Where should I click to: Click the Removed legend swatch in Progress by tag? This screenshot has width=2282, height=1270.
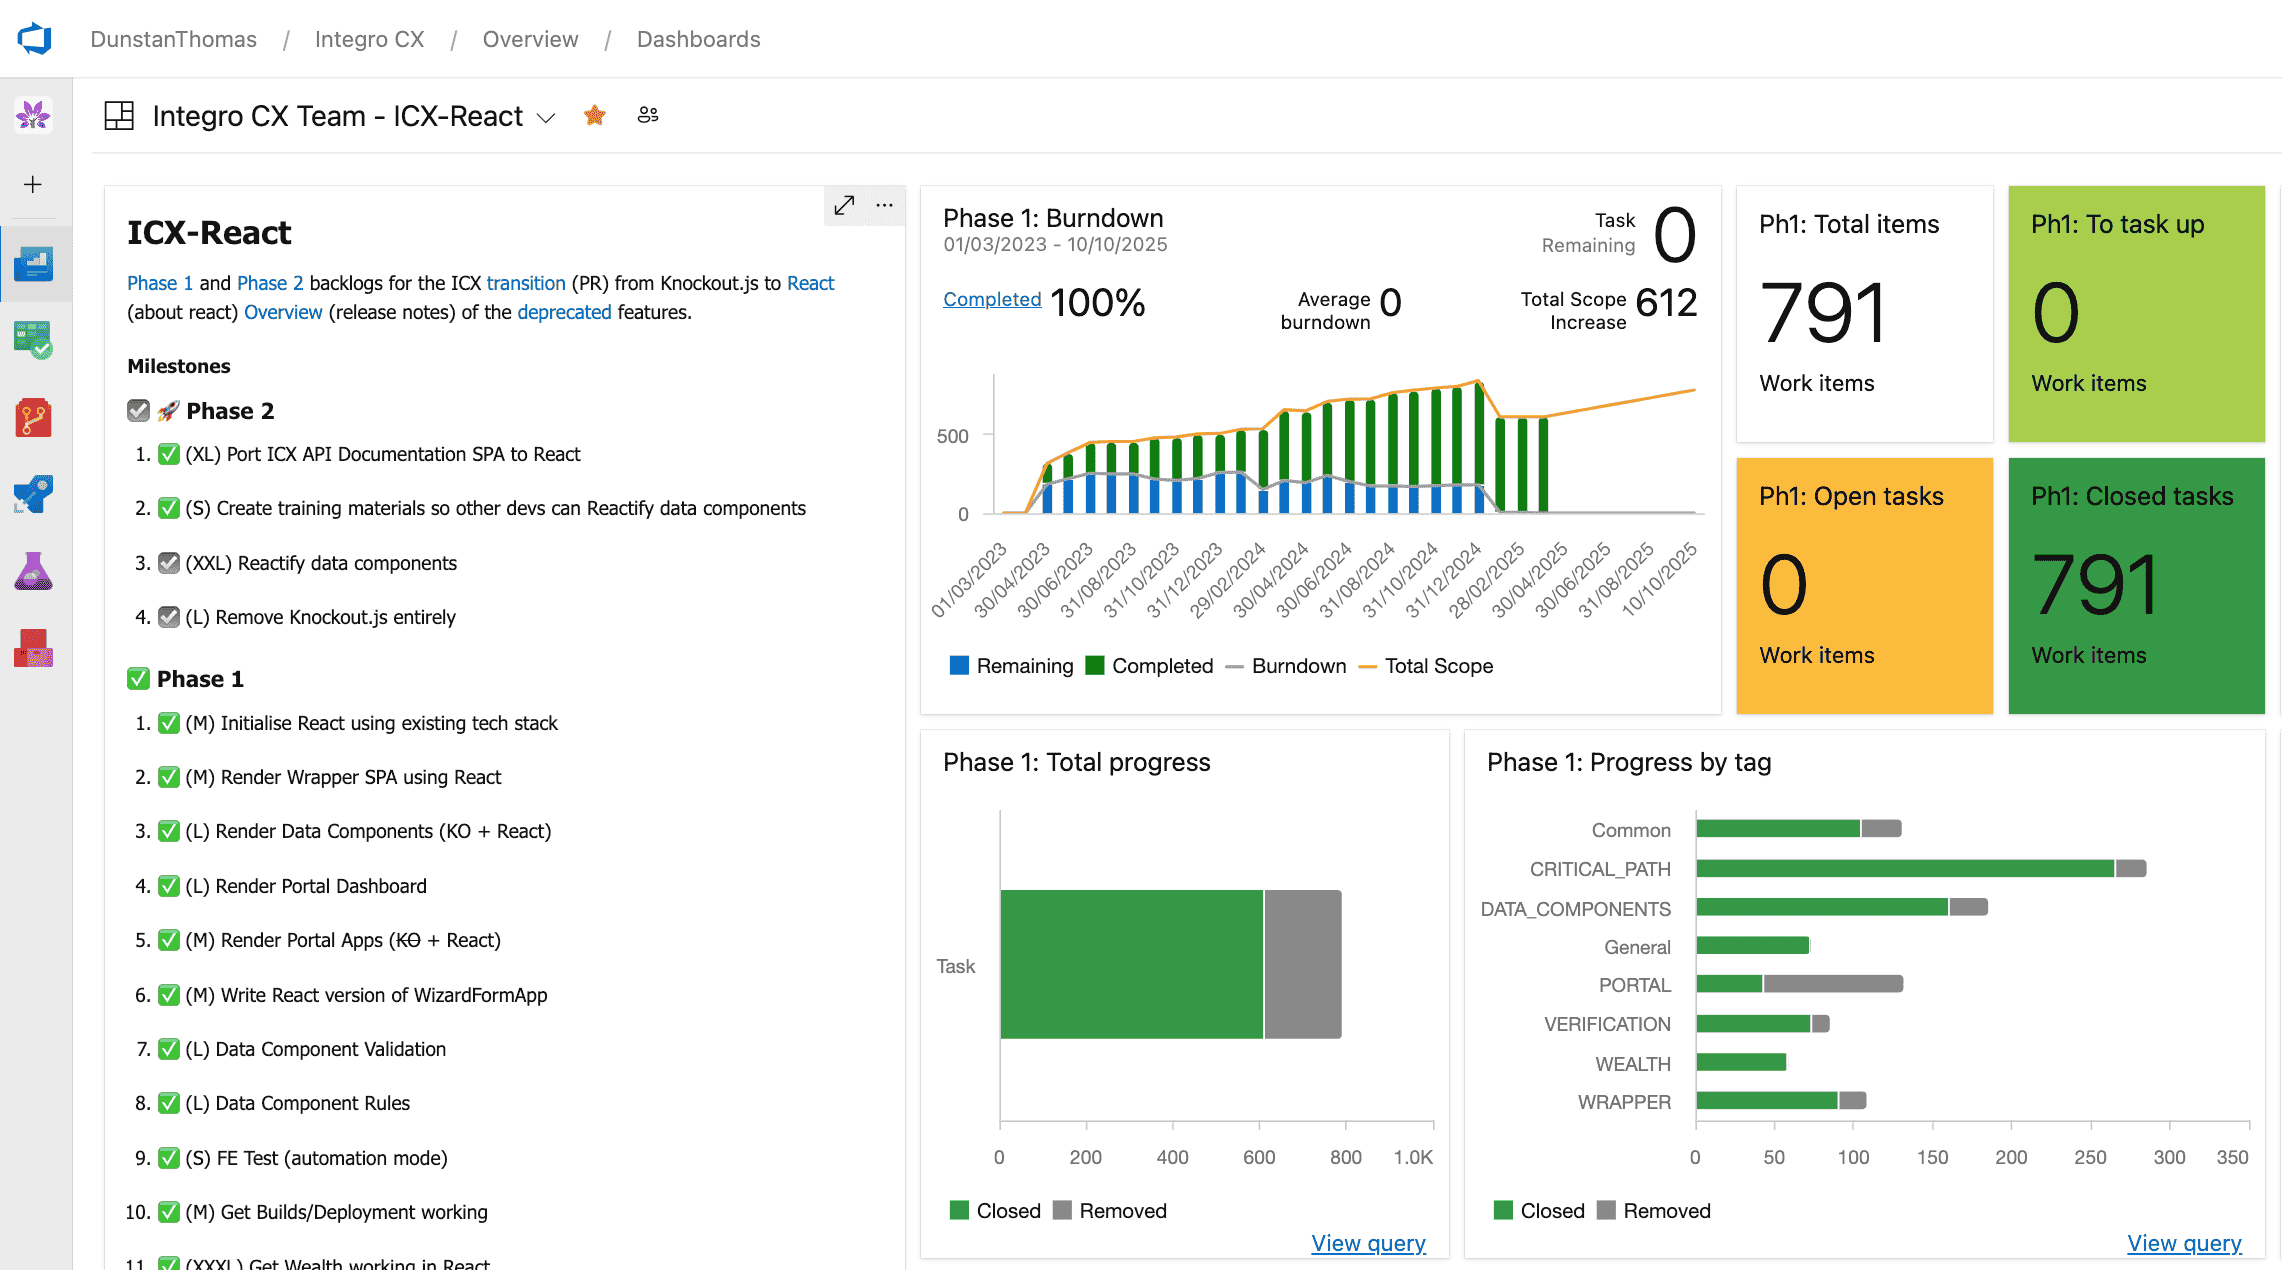pyautogui.click(x=1607, y=1211)
